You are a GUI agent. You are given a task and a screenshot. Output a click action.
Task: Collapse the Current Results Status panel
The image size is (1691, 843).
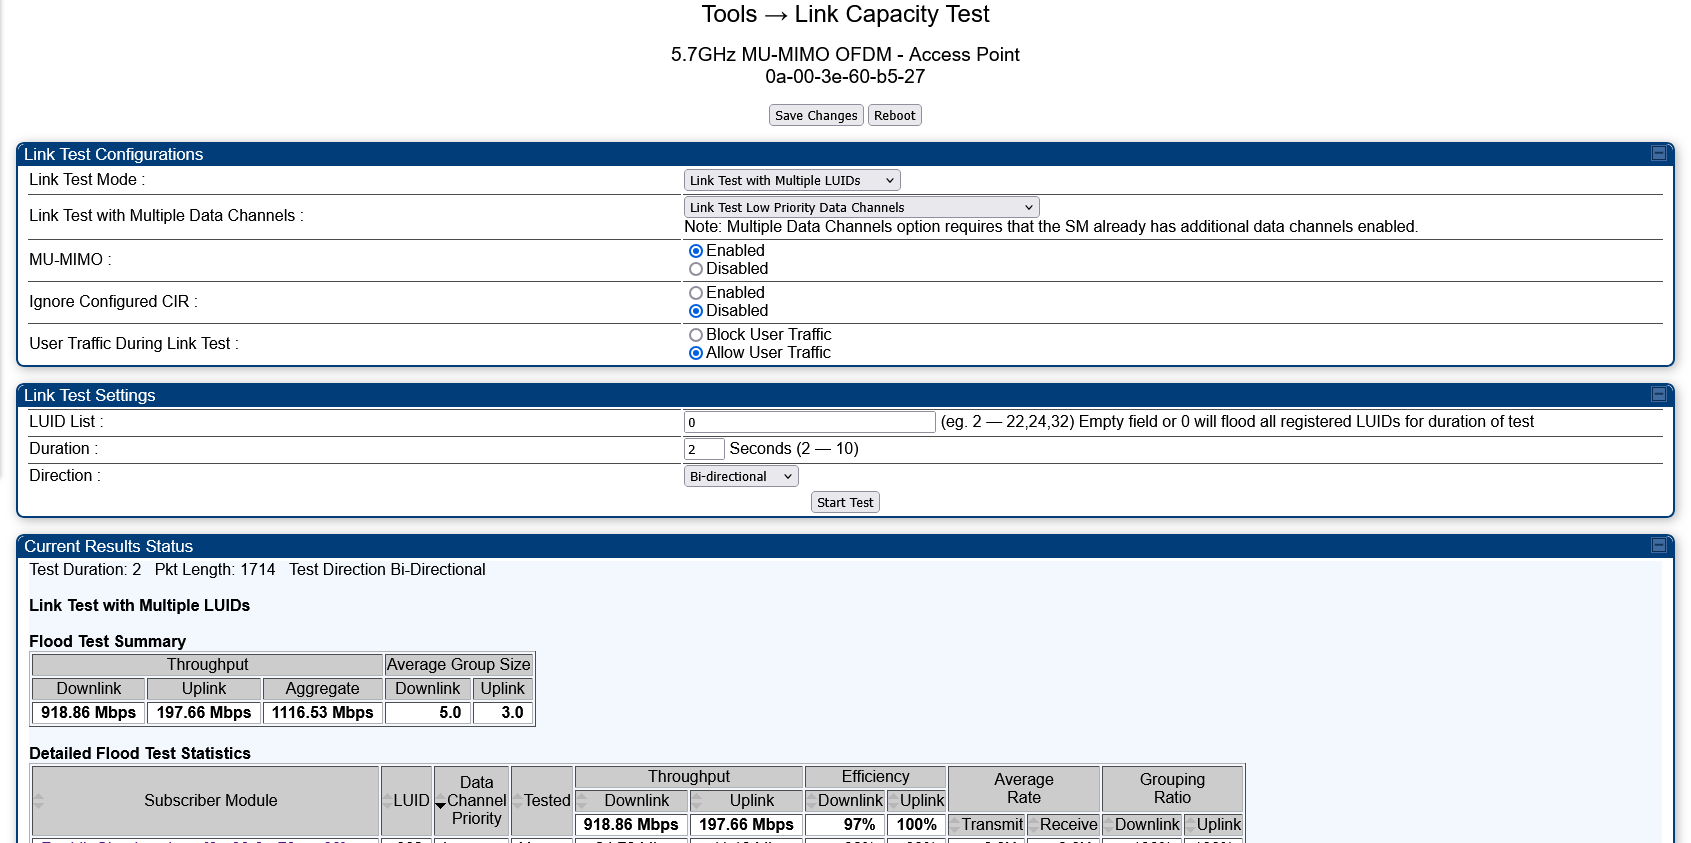coord(1658,545)
